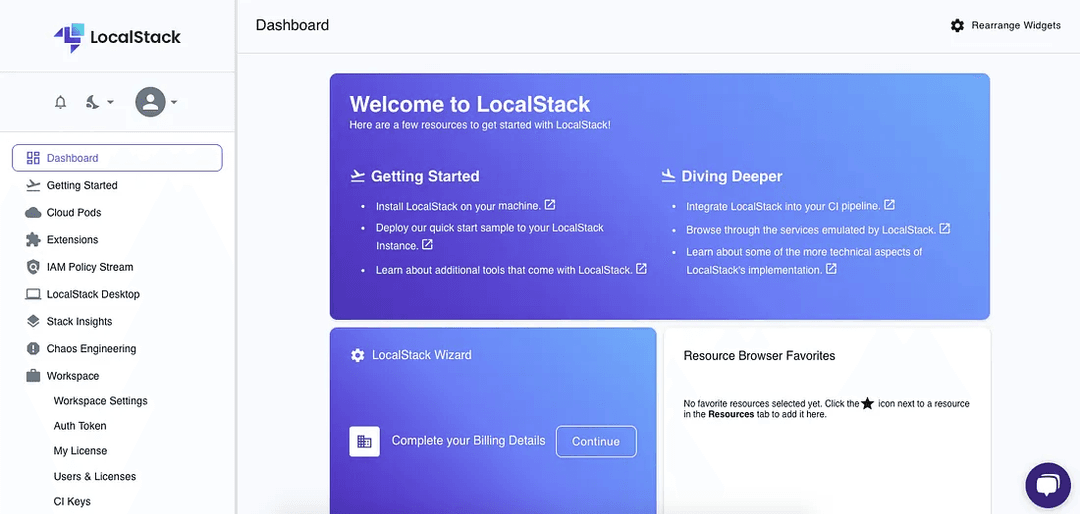Select My License
Viewport: 1080px width, 514px height.
pyautogui.click(x=81, y=451)
